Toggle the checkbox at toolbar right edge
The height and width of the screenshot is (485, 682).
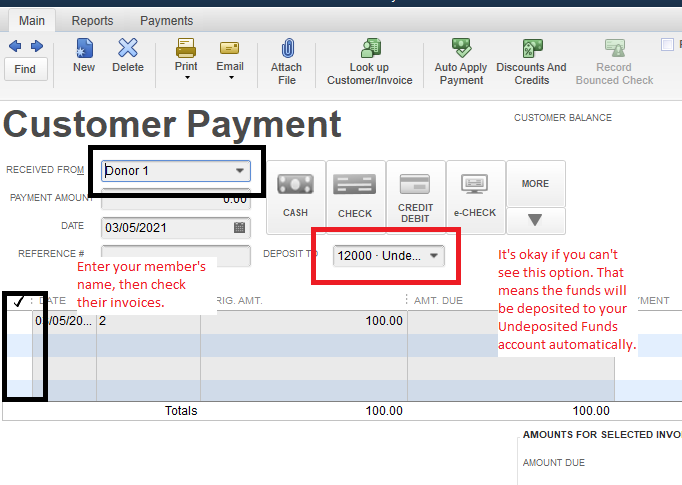pos(667,45)
